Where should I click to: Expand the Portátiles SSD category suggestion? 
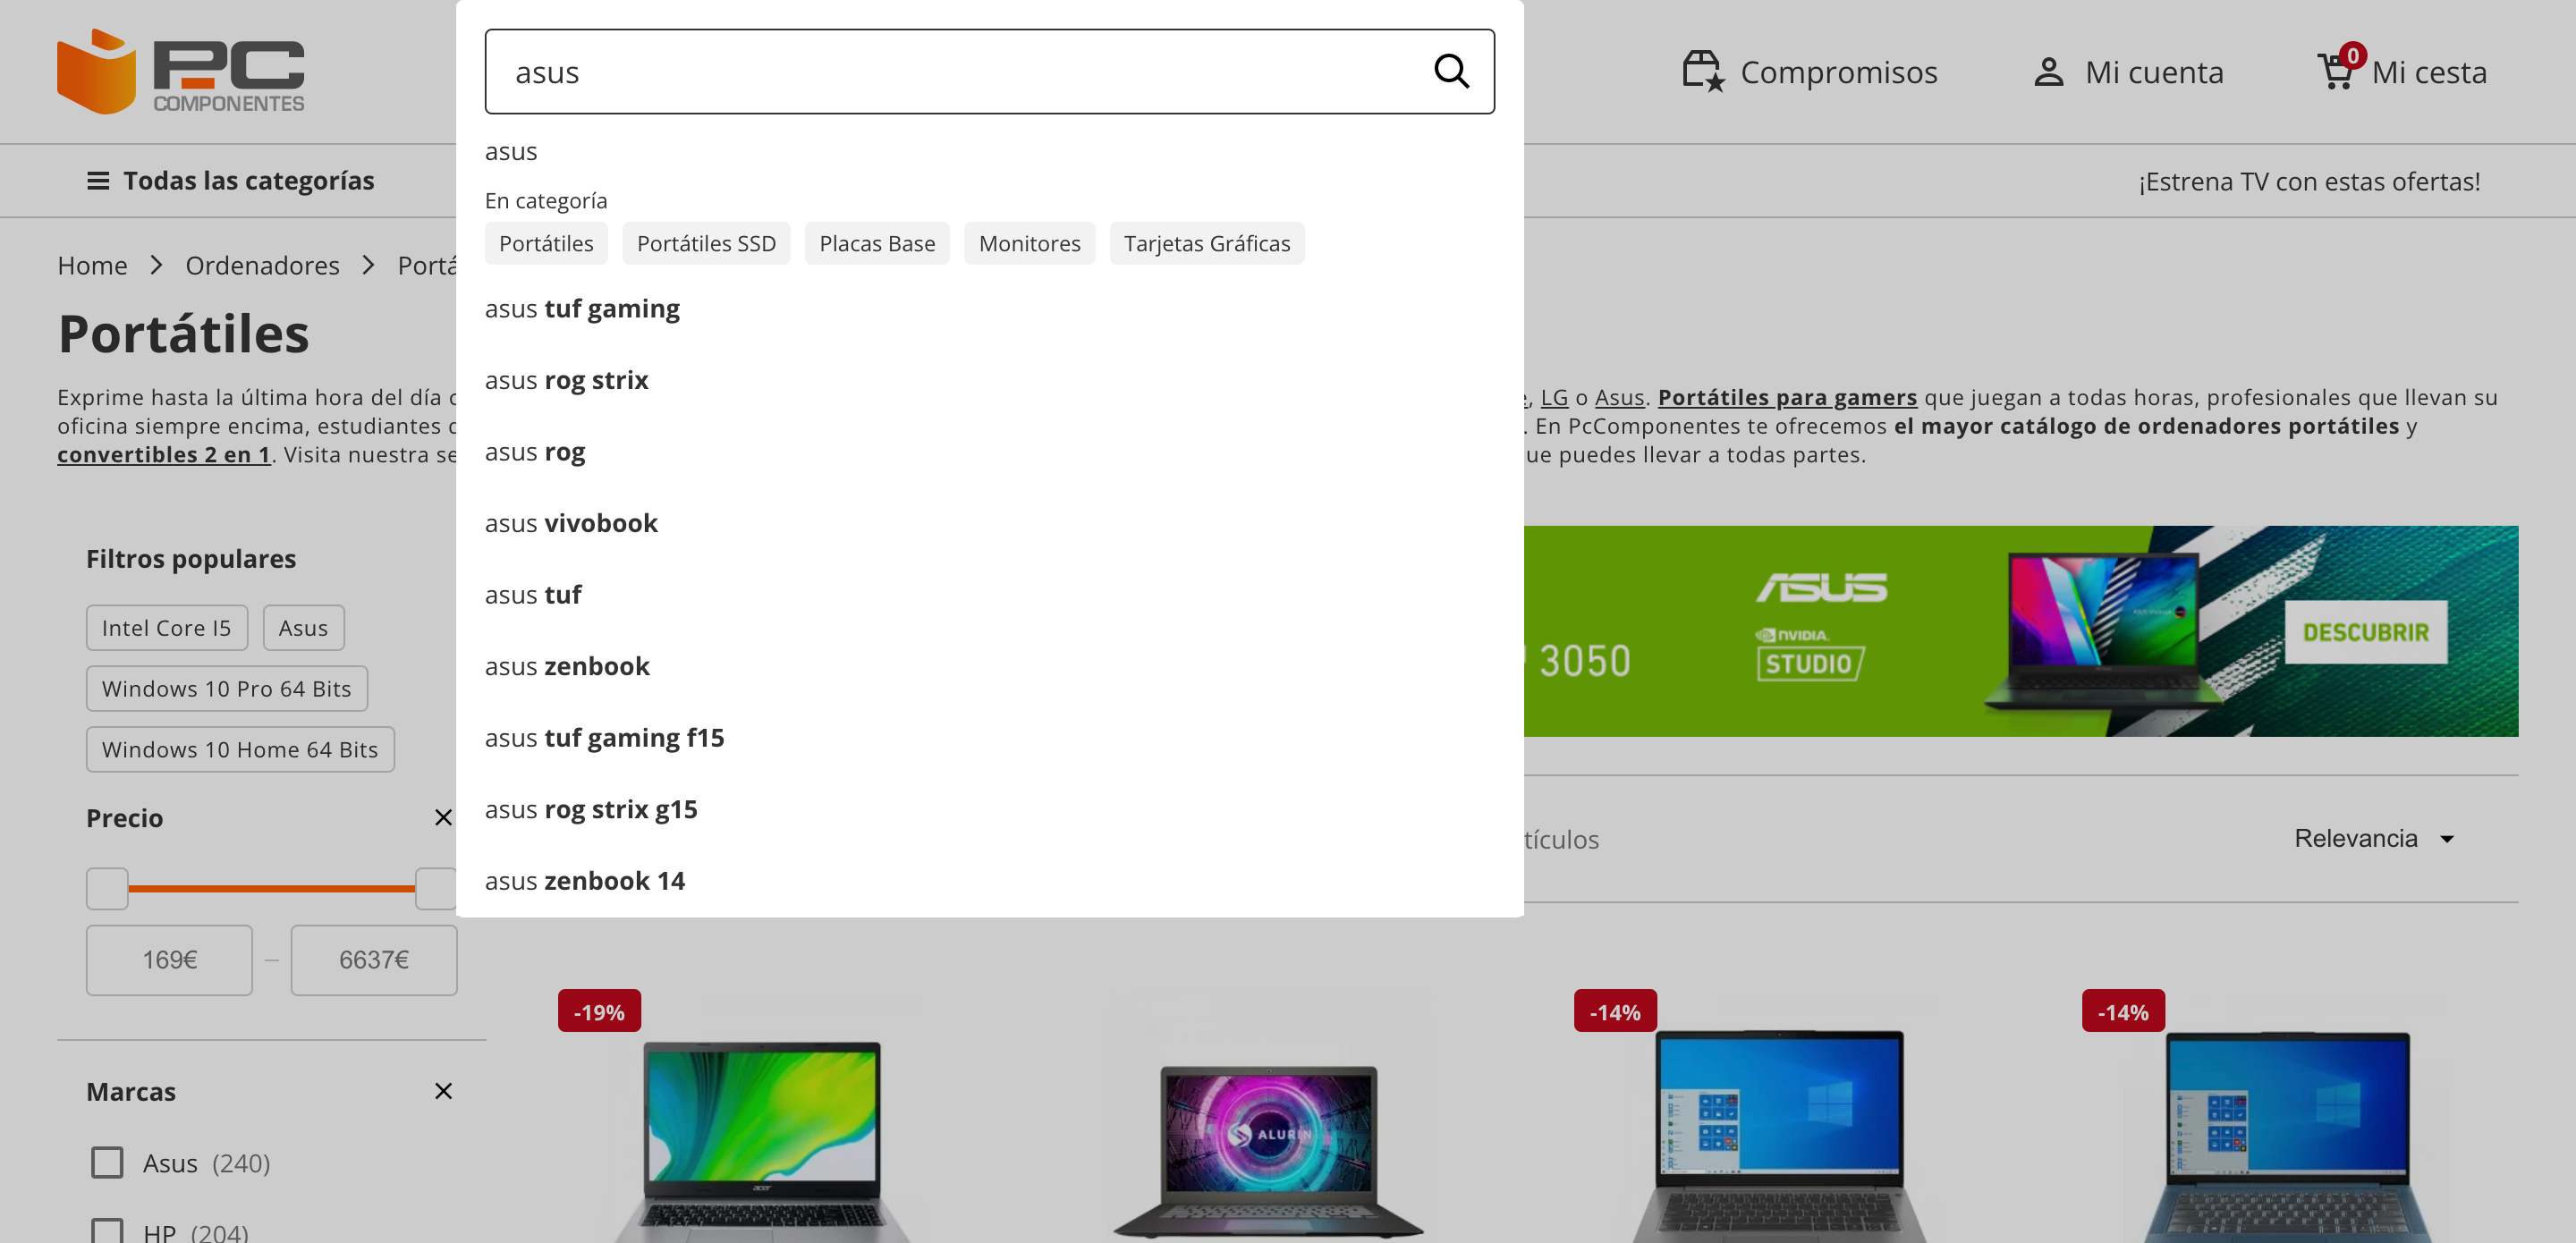pyautogui.click(x=705, y=243)
